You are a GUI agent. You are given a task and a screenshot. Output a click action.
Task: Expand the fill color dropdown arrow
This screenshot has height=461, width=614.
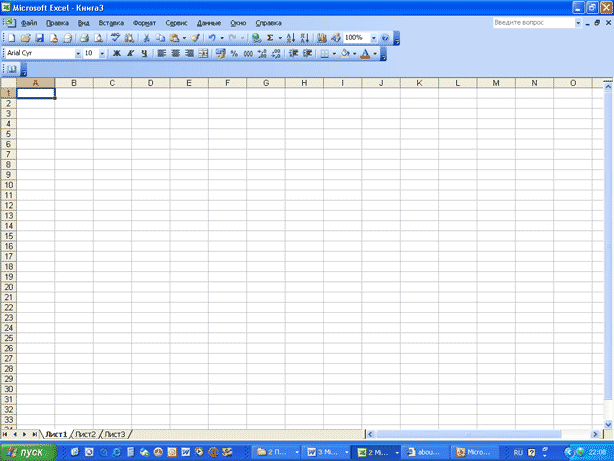click(x=355, y=53)
